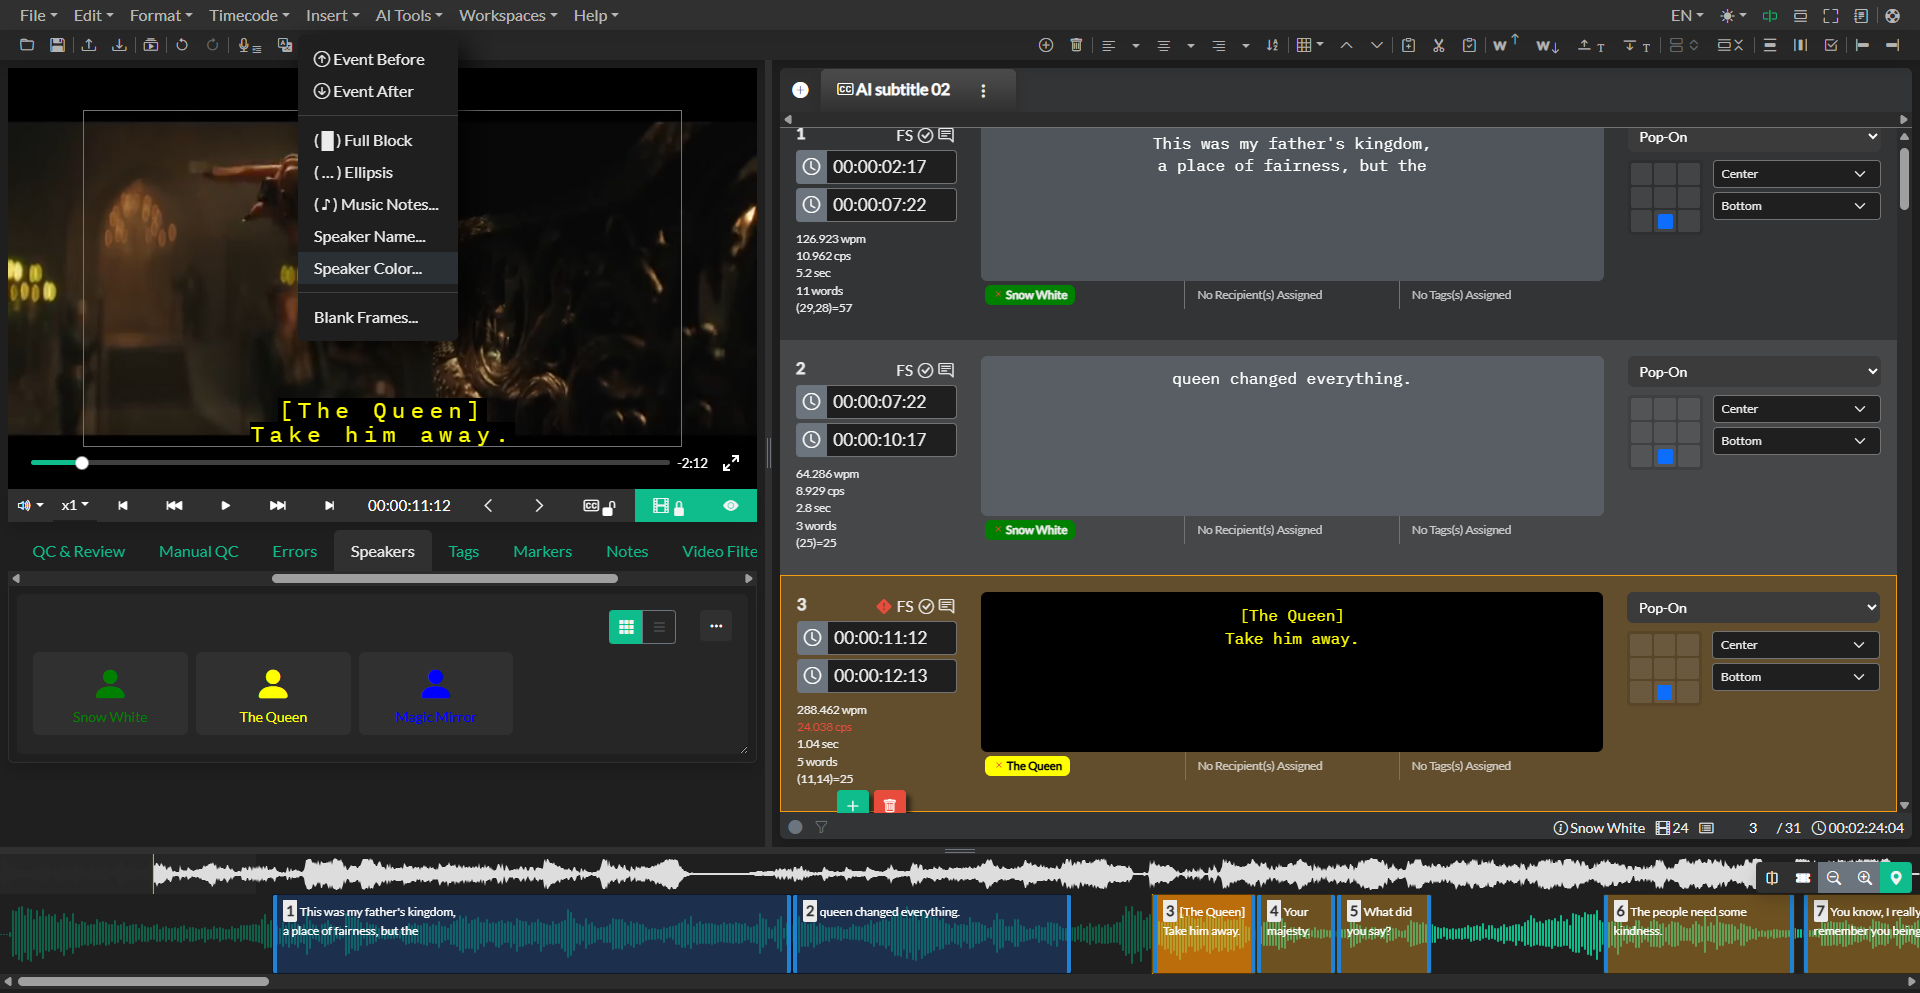Switch speakers panel to list view
1920x993 pixels.
[659, 627]
